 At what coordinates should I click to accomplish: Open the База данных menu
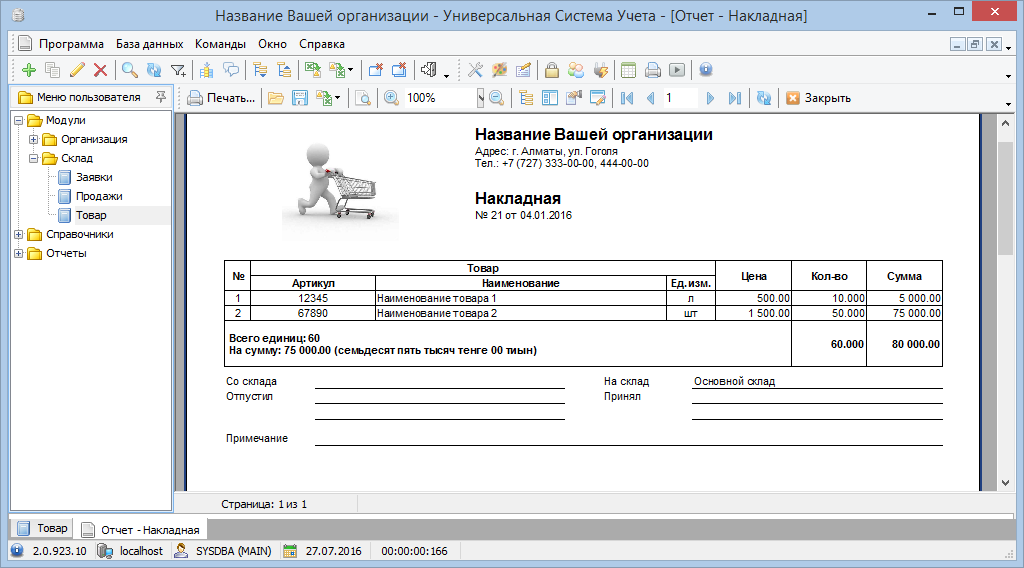click(149, 44)
